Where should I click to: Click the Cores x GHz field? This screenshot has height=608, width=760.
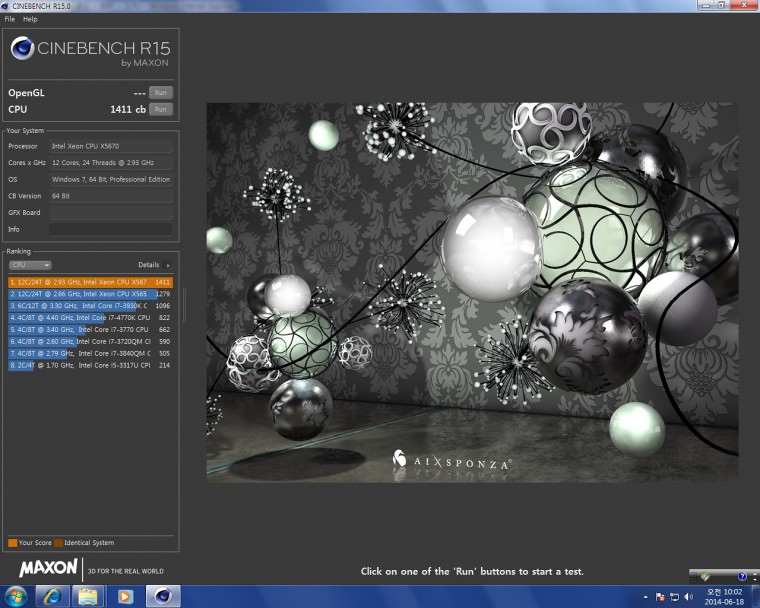(x=111, y=163)
